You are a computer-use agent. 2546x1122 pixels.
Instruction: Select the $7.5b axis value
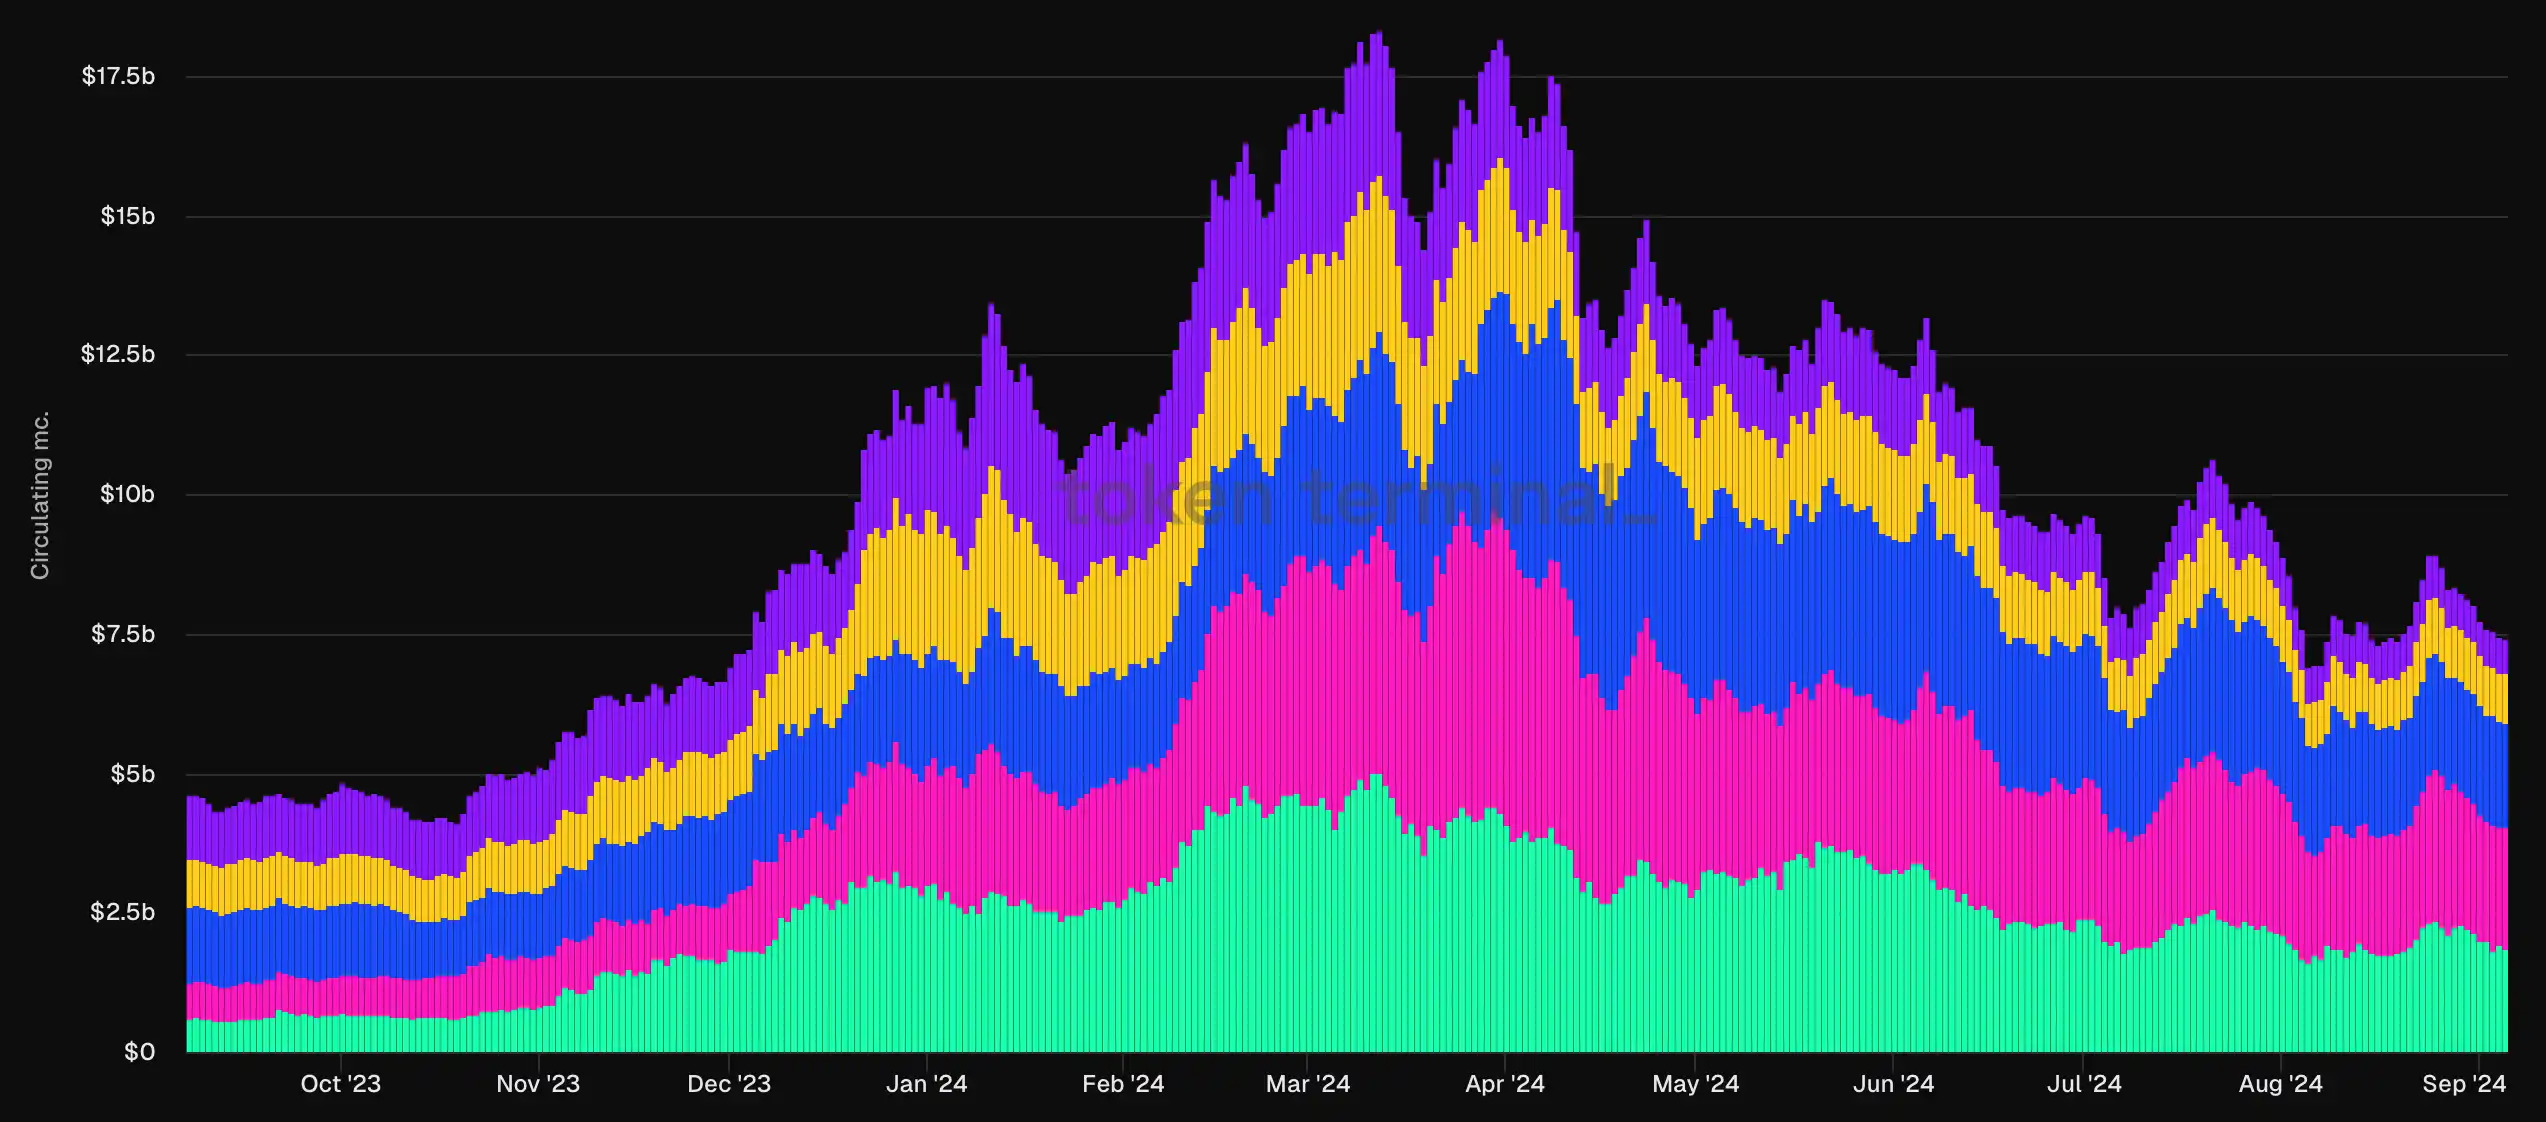coord(122,634)
